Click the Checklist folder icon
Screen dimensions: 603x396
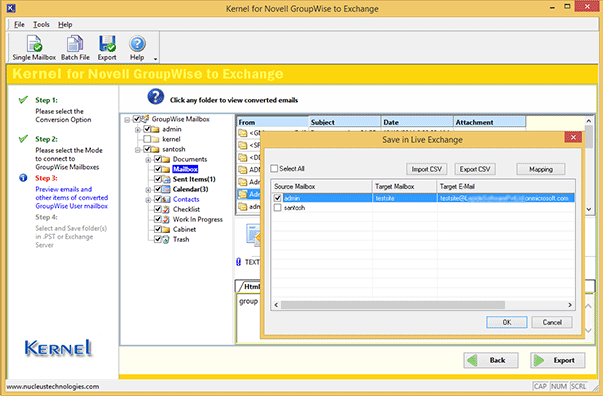click(166, 209)
